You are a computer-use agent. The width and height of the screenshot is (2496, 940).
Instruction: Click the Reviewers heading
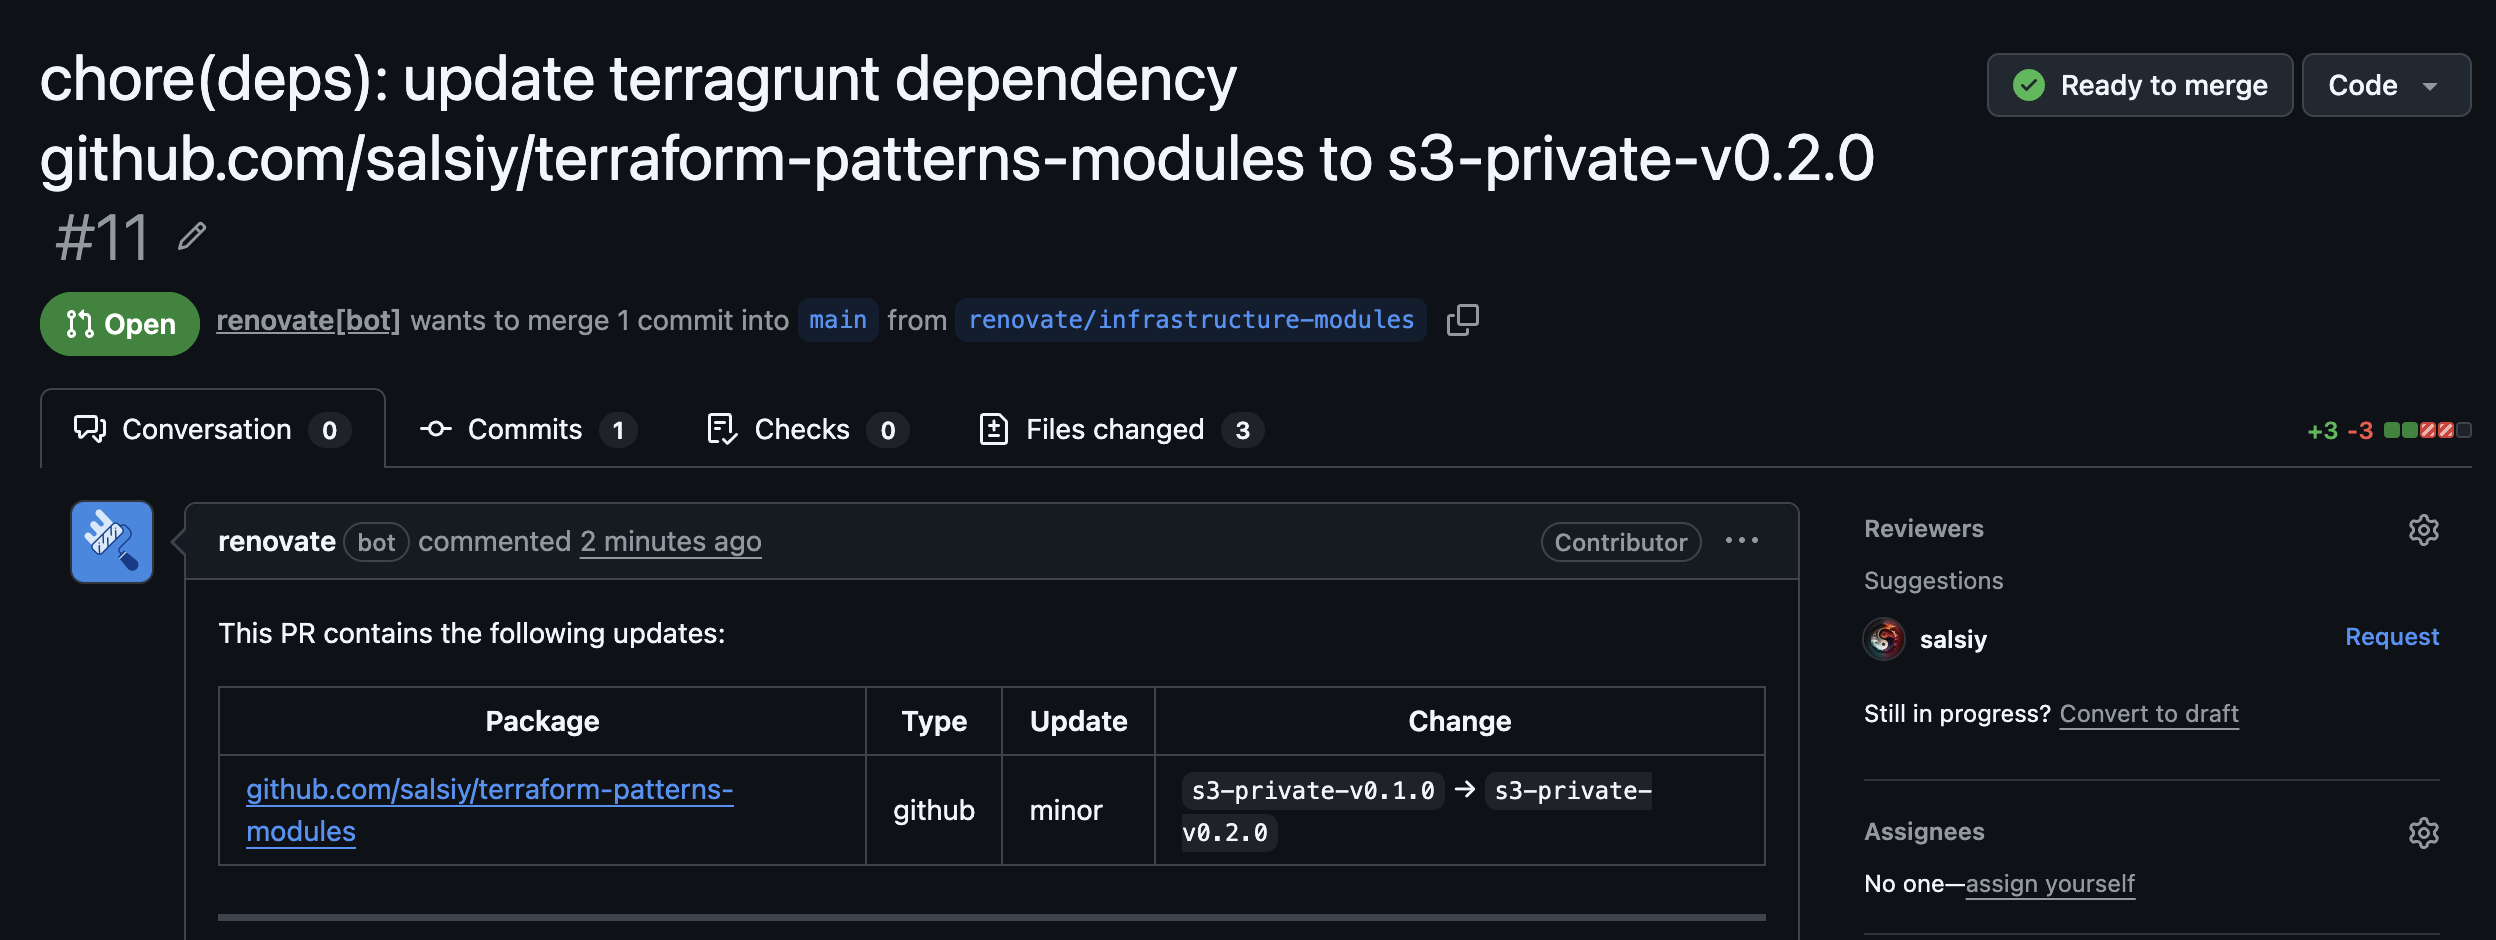click(1924, 529)
